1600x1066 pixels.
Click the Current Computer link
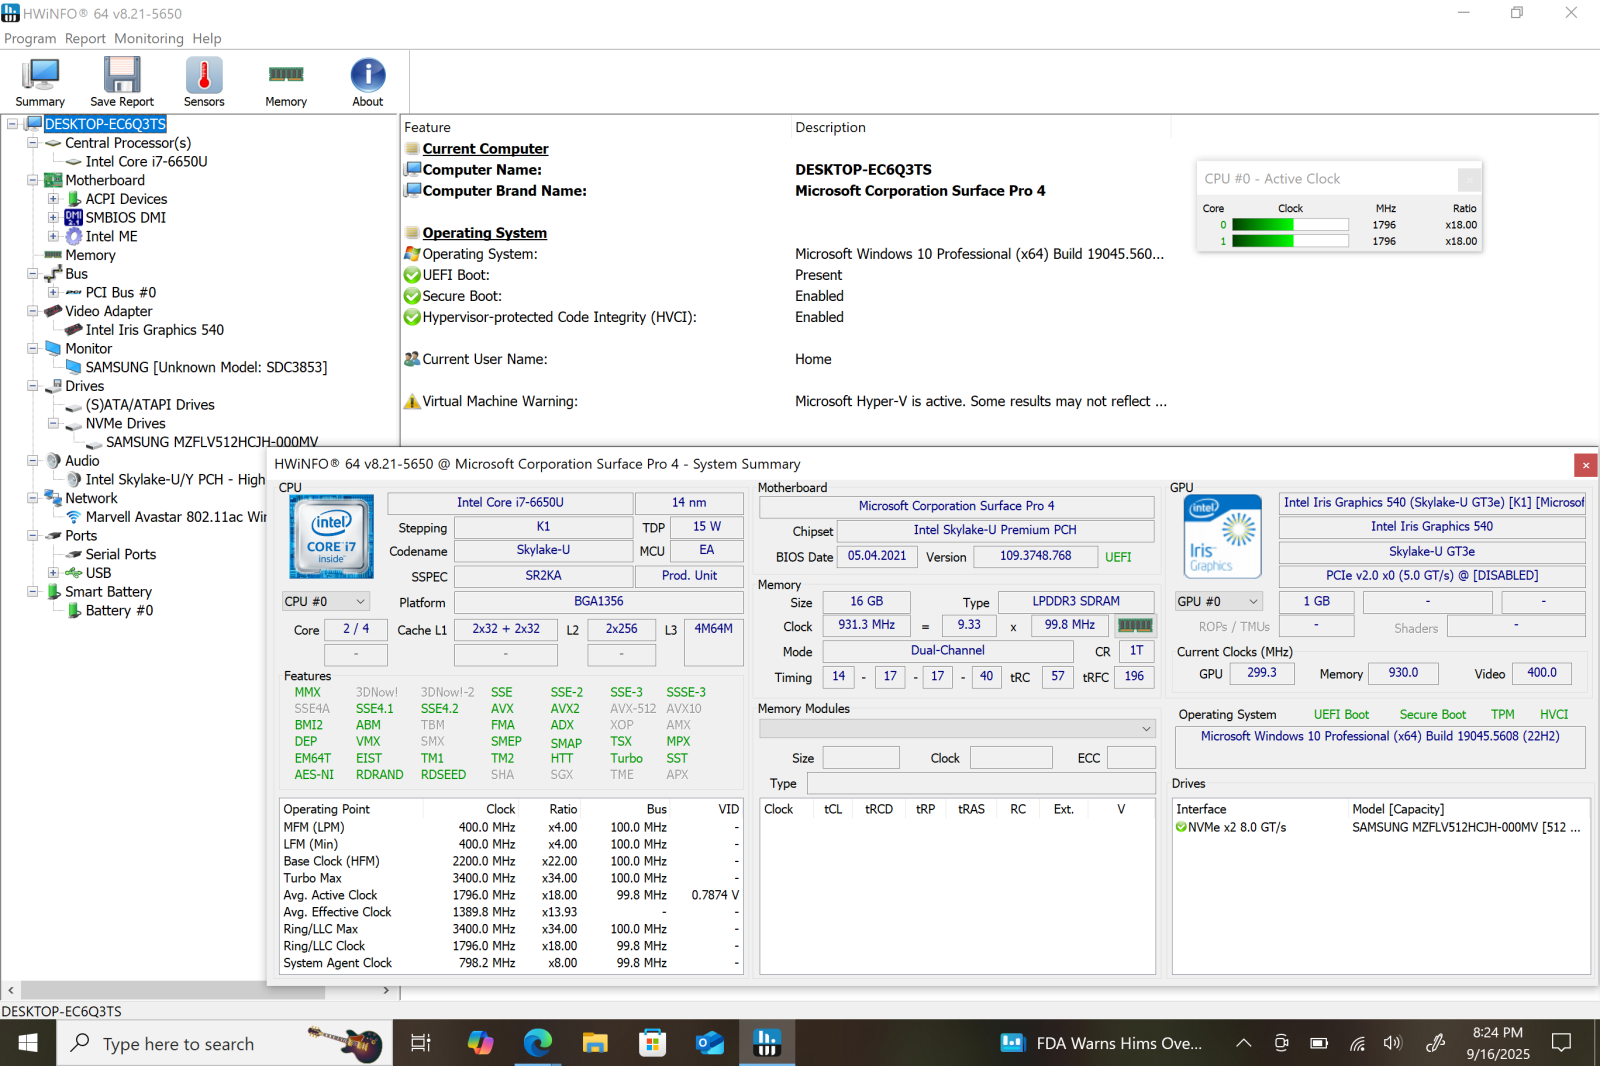click(x=486, y=148)
